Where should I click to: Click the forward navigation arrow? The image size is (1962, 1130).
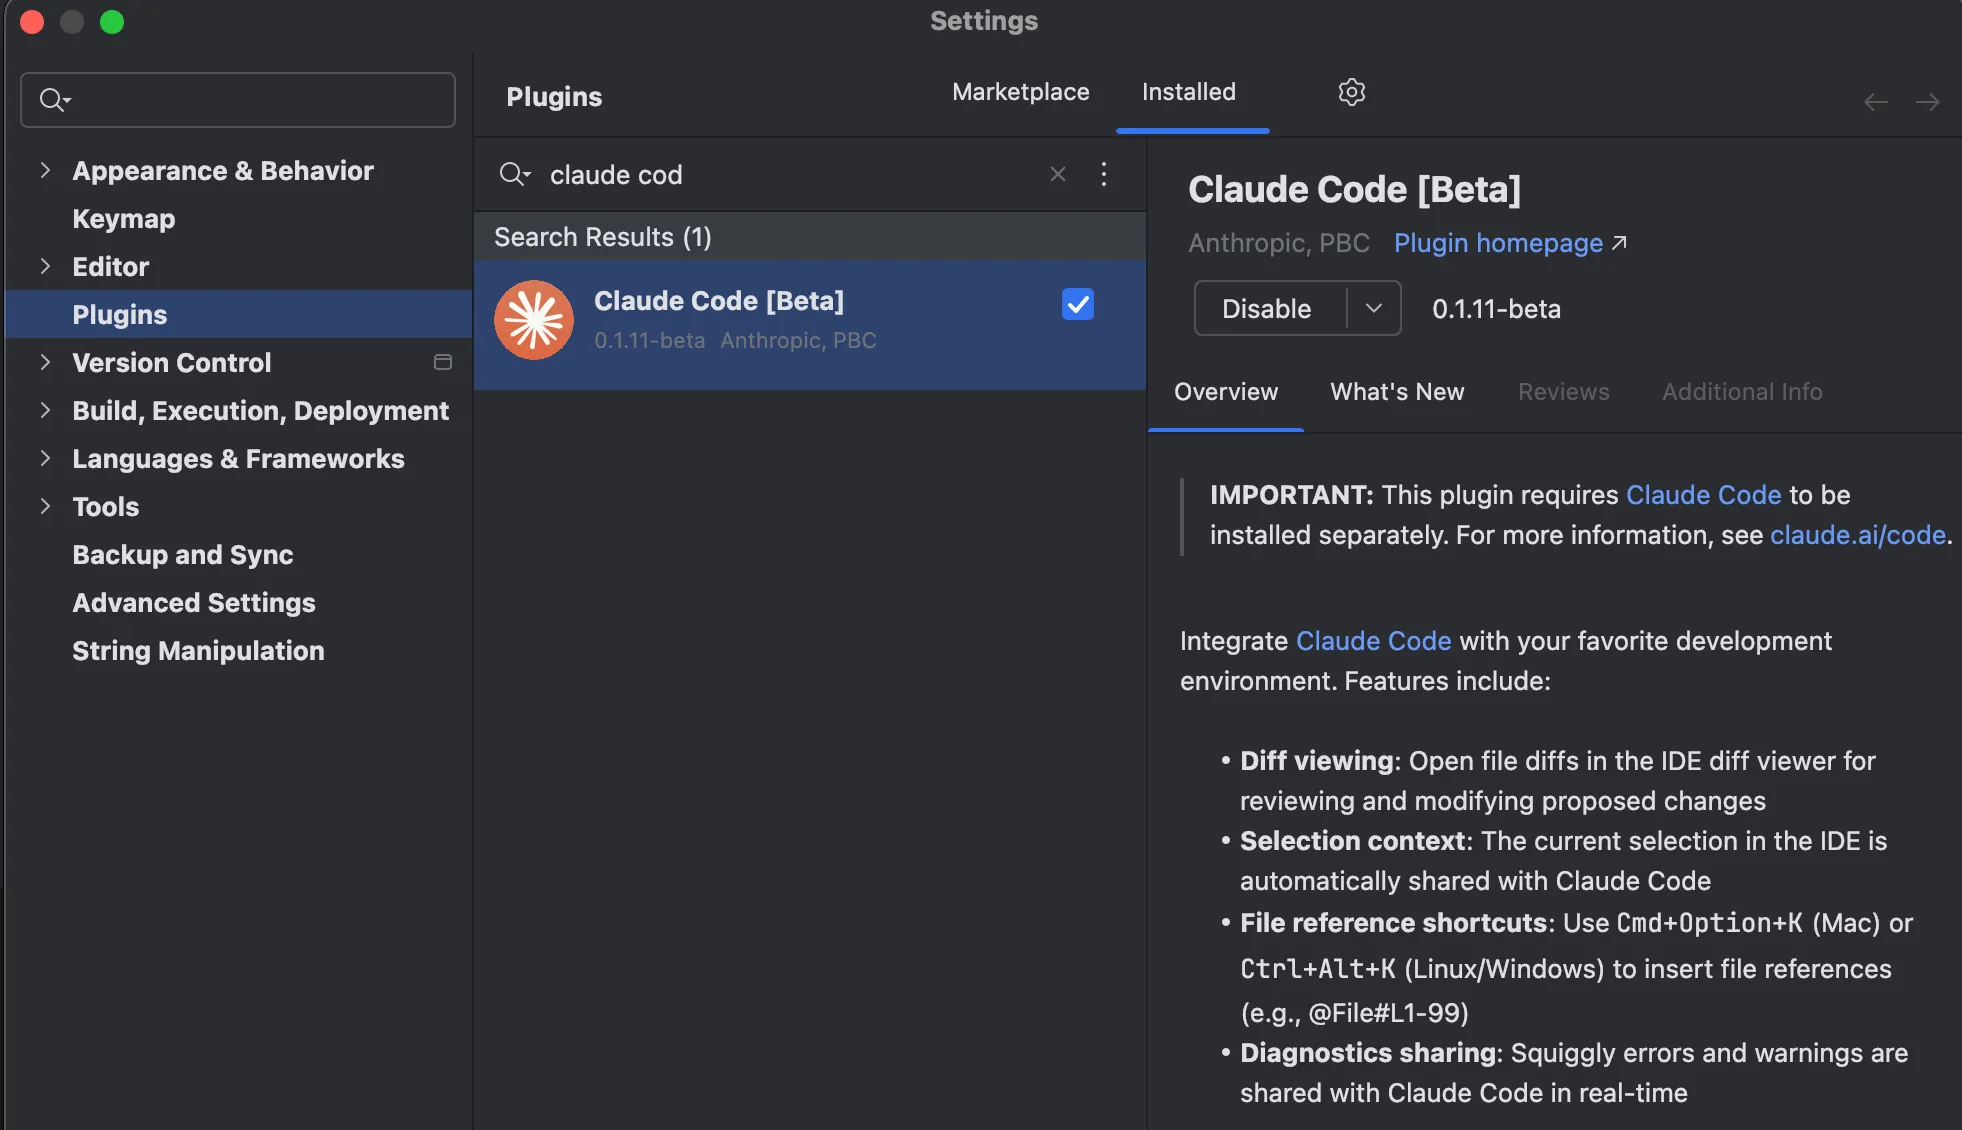tap(1927, 102)
